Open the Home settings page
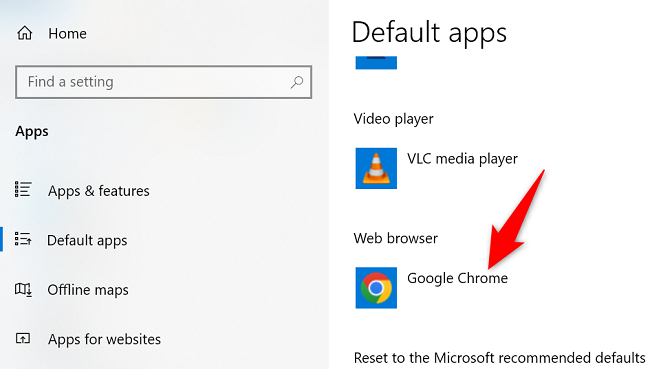 point(67,34)
